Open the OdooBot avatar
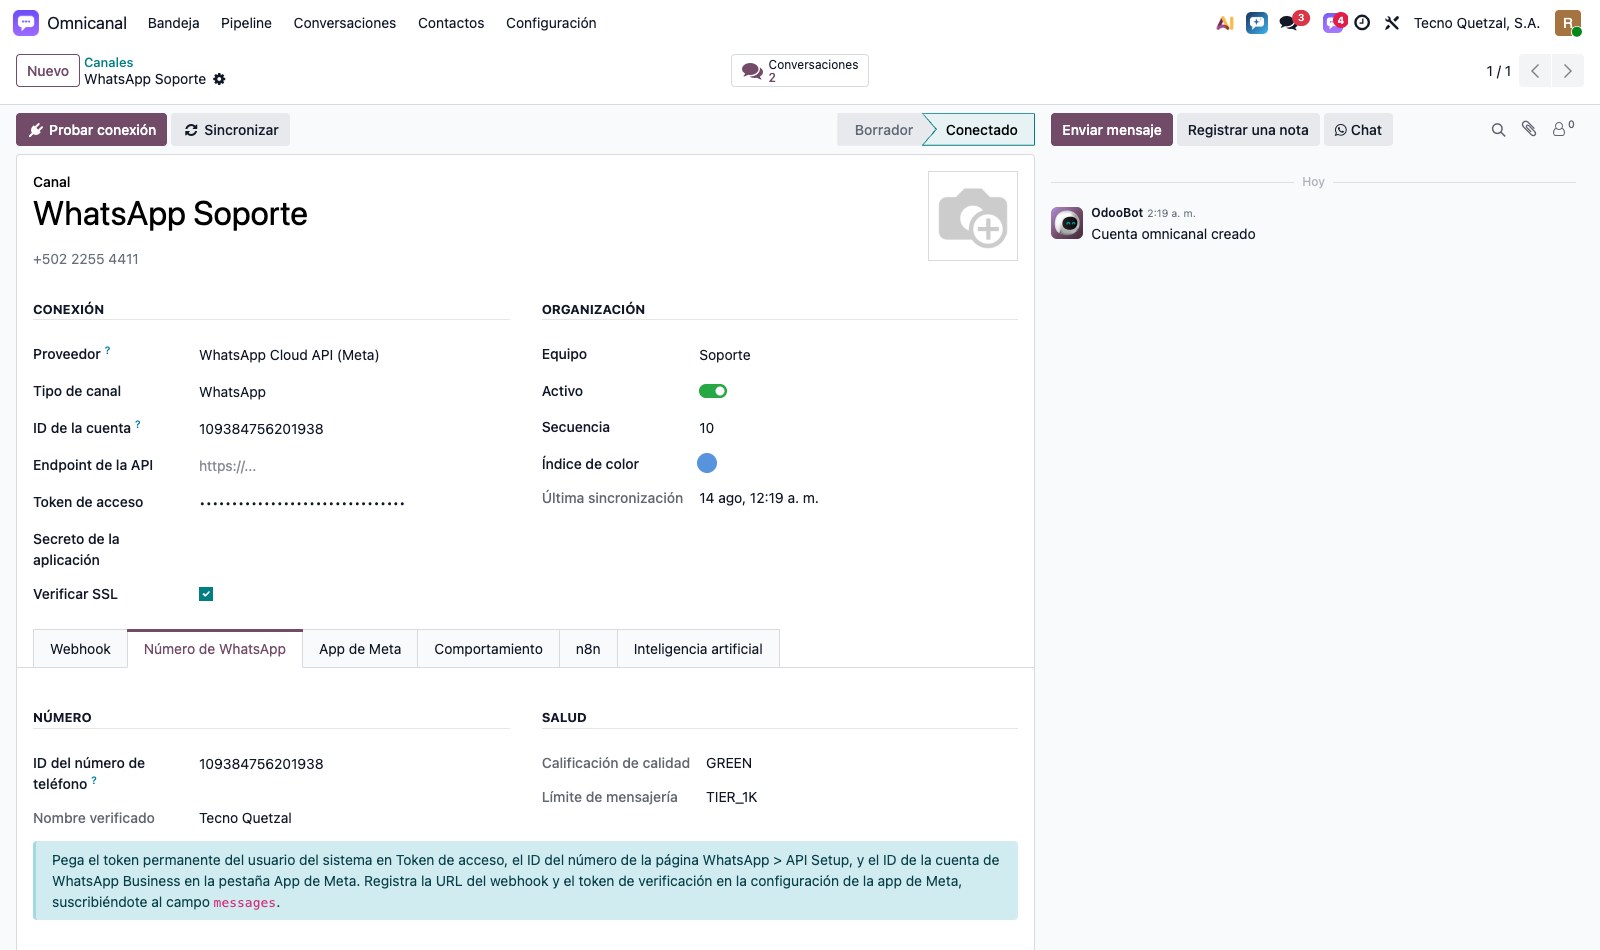 click(x=1067, y=223)
